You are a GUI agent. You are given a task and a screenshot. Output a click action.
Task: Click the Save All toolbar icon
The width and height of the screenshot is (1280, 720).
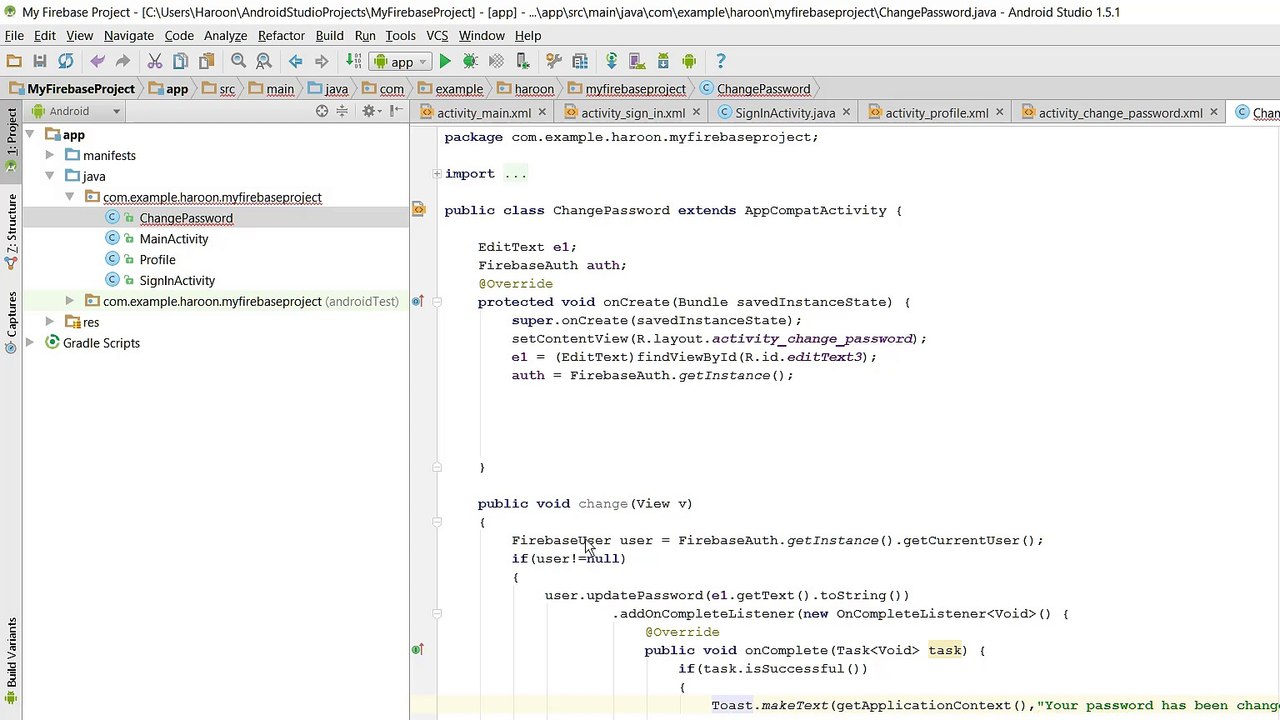[40, 62]
